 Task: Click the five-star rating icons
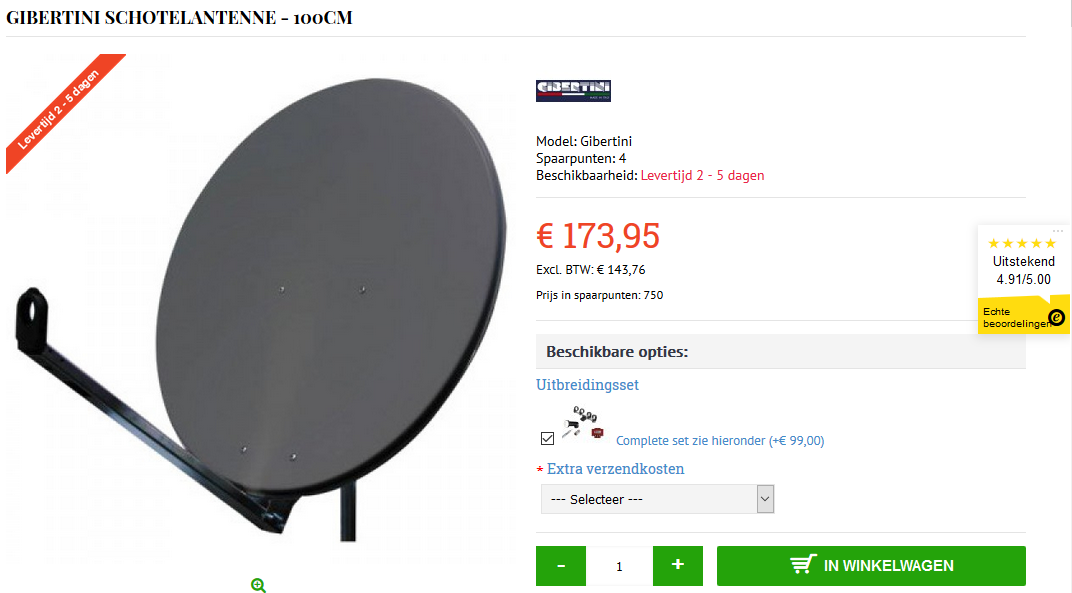tap(1022, 243)
